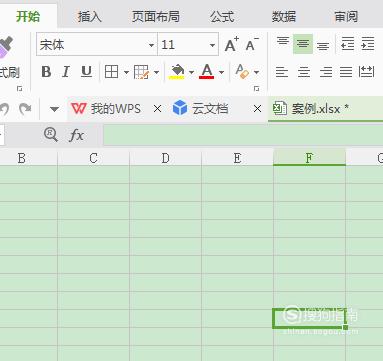Apply cell borders icon
The image size is (383, 361).
point(111,72)
